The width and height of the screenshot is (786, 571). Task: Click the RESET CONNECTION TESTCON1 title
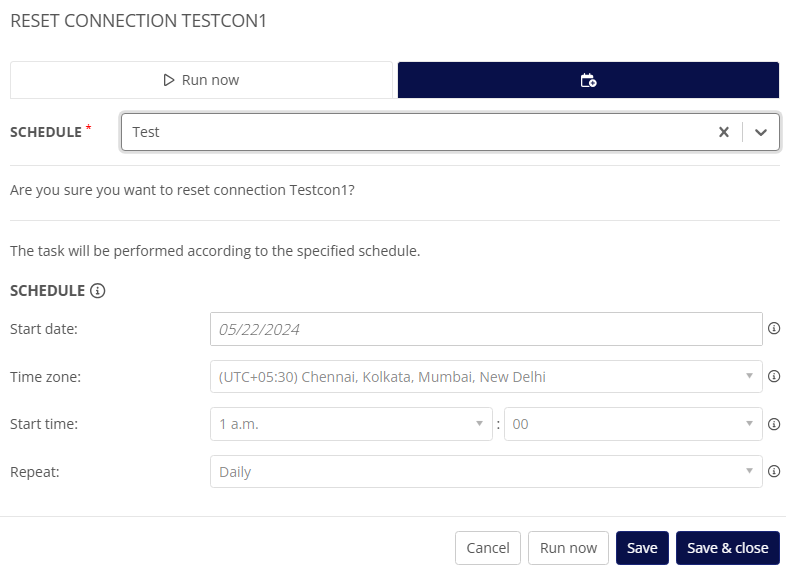139,20
